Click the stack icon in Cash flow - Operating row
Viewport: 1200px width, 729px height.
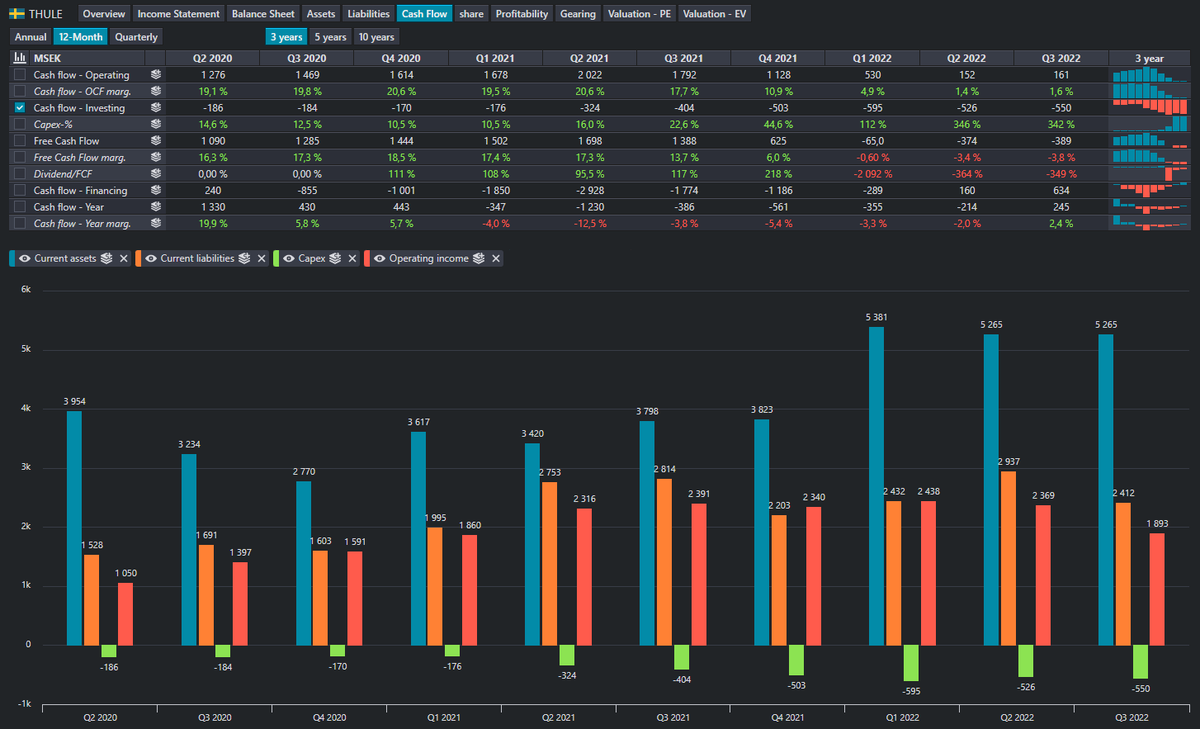click(156, 74)
